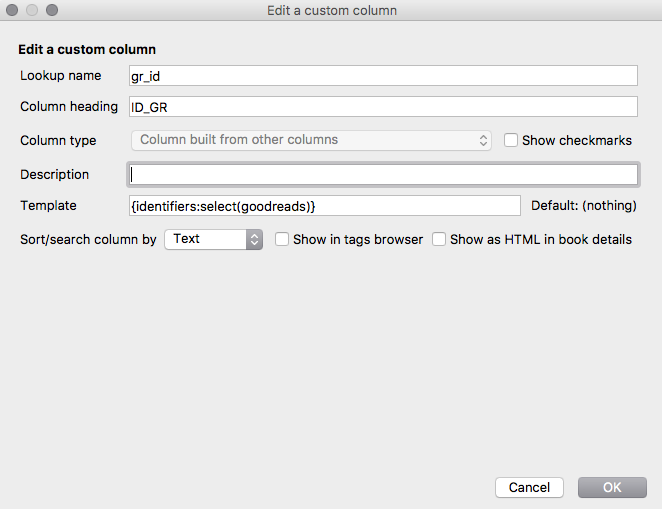Screen dimensions: 662x509
Task: Click the Template input field
Action: coord(324,205)
